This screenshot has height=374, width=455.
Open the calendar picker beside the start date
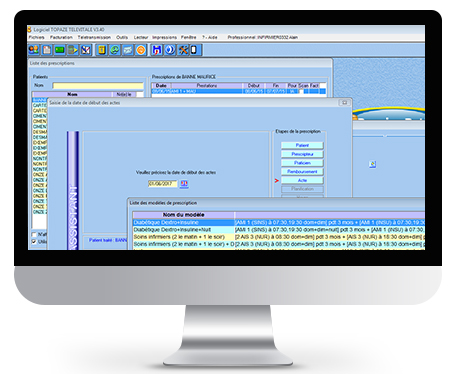click(x=184, y=184)
